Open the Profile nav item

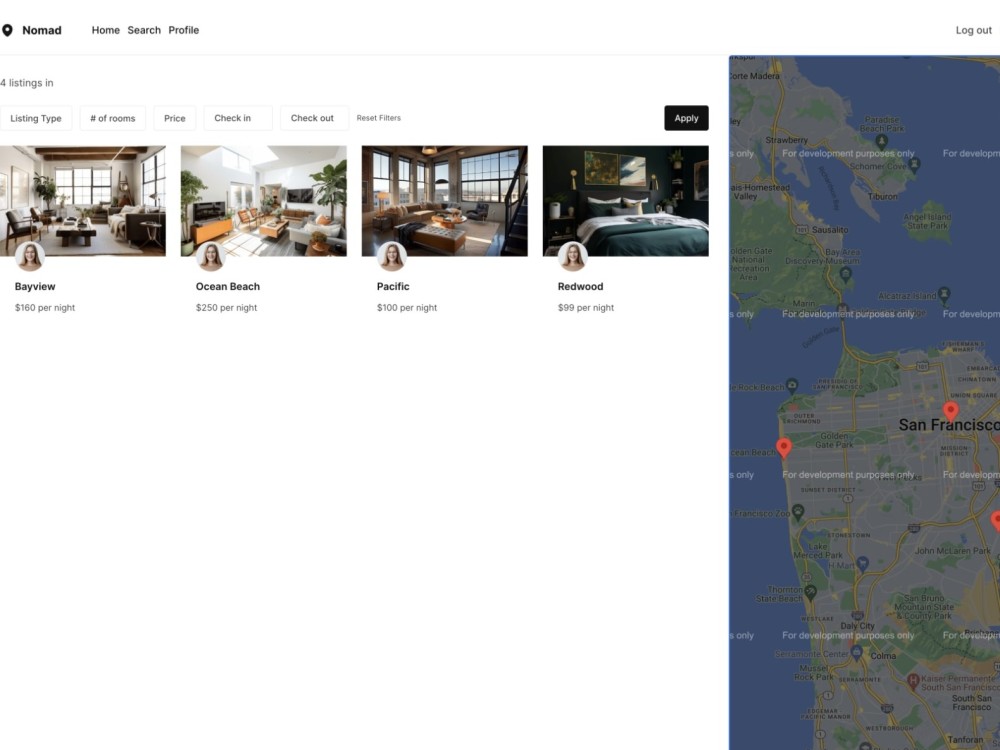coord(184,30)
